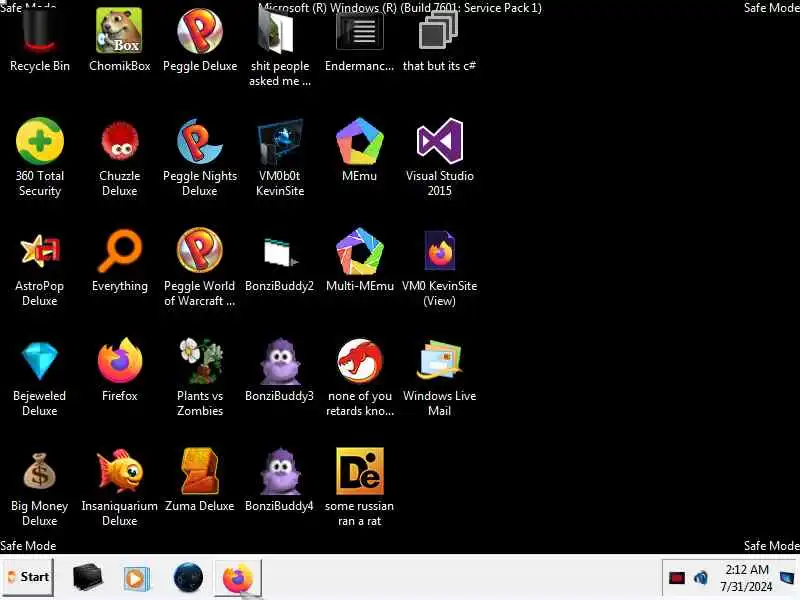Screen dimensions: 800x600
Task: Open the media player taskbar icon
Action: (136, 579)
